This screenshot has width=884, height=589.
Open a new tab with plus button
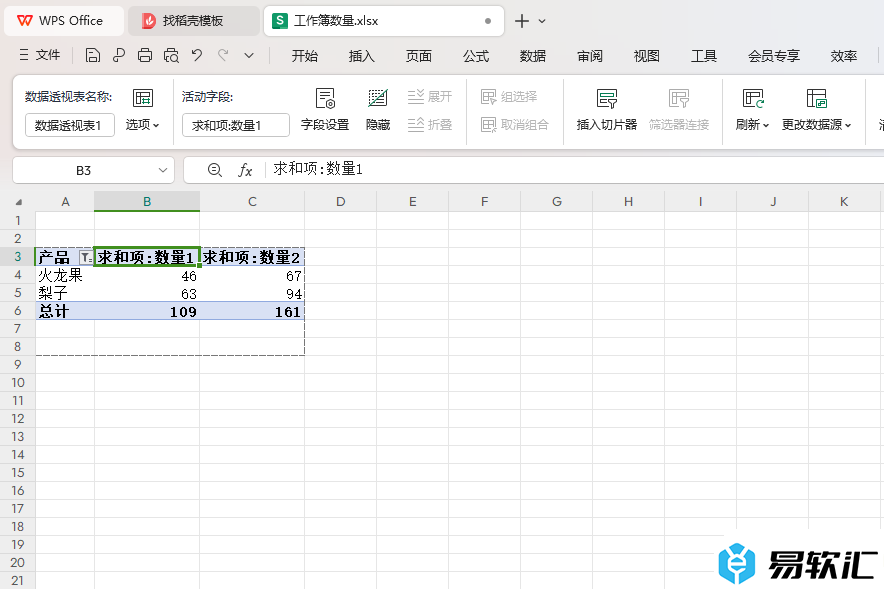[x=522, y=21]
